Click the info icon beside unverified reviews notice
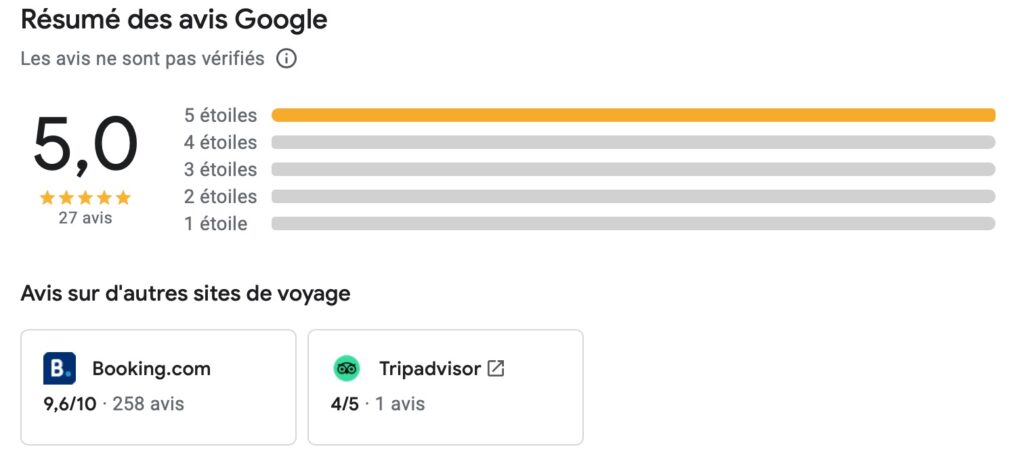The height and width of the screenshot is (455, 1024). 287,59
